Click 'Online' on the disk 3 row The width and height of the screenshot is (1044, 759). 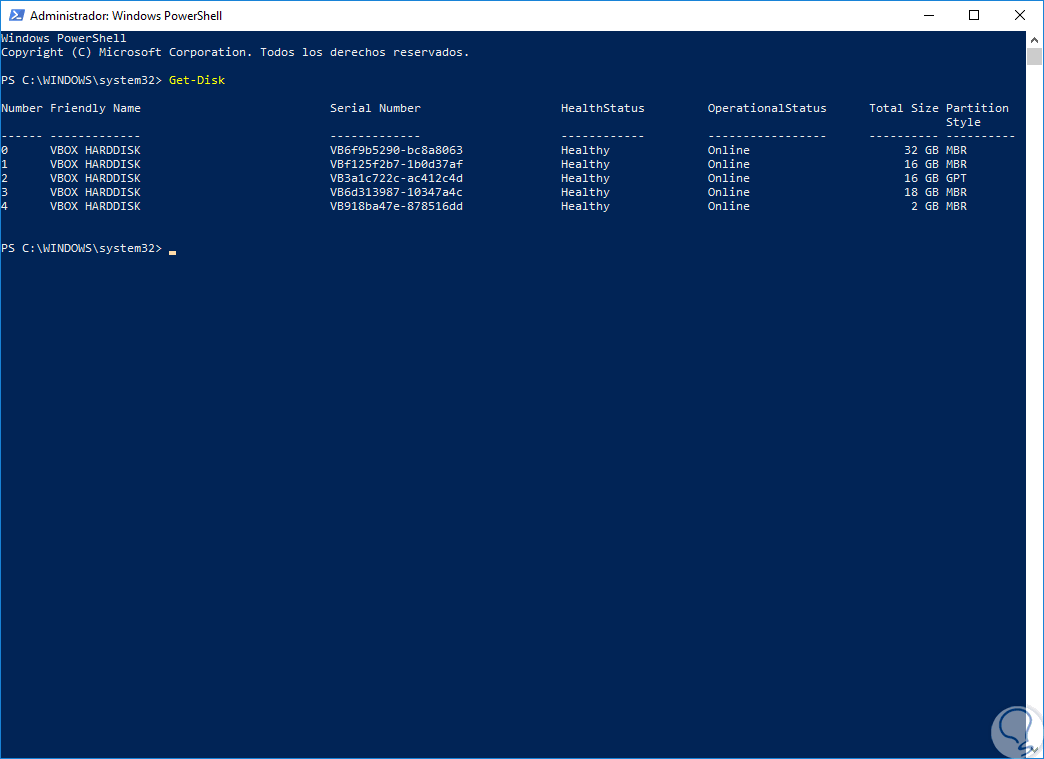coord(728,192)
